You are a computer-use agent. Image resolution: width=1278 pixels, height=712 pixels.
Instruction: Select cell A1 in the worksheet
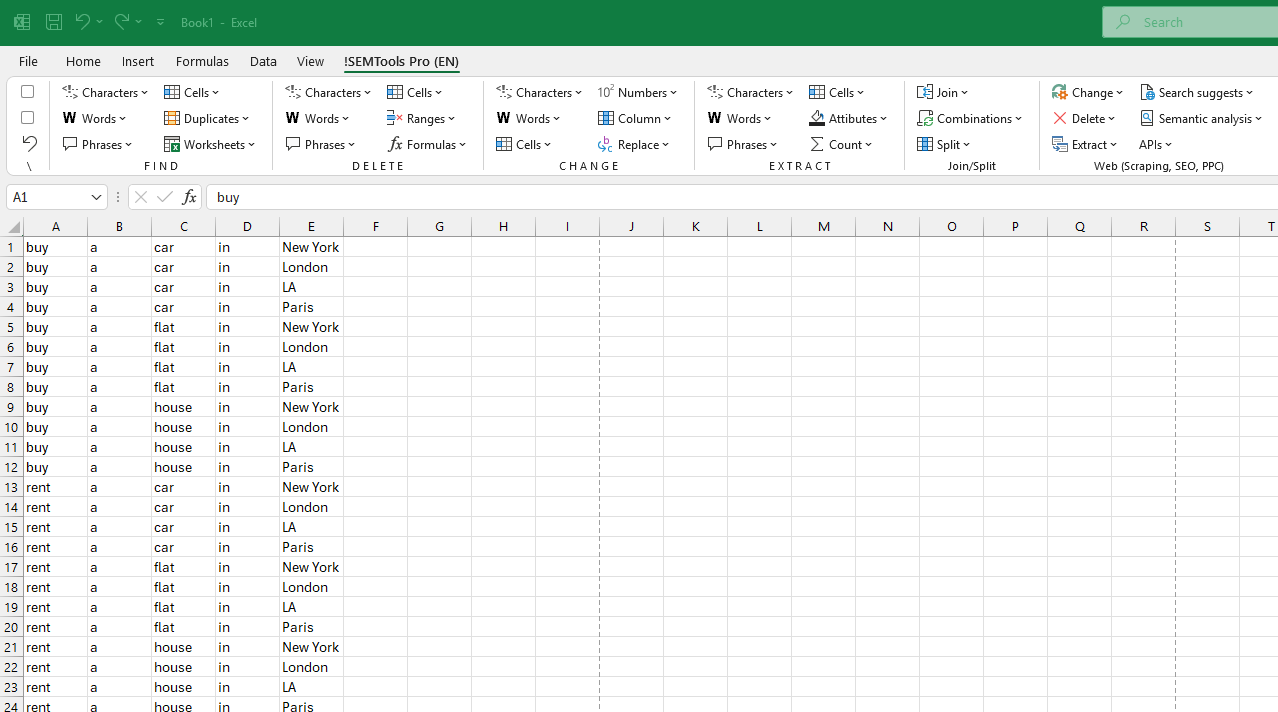click(56, 246)
